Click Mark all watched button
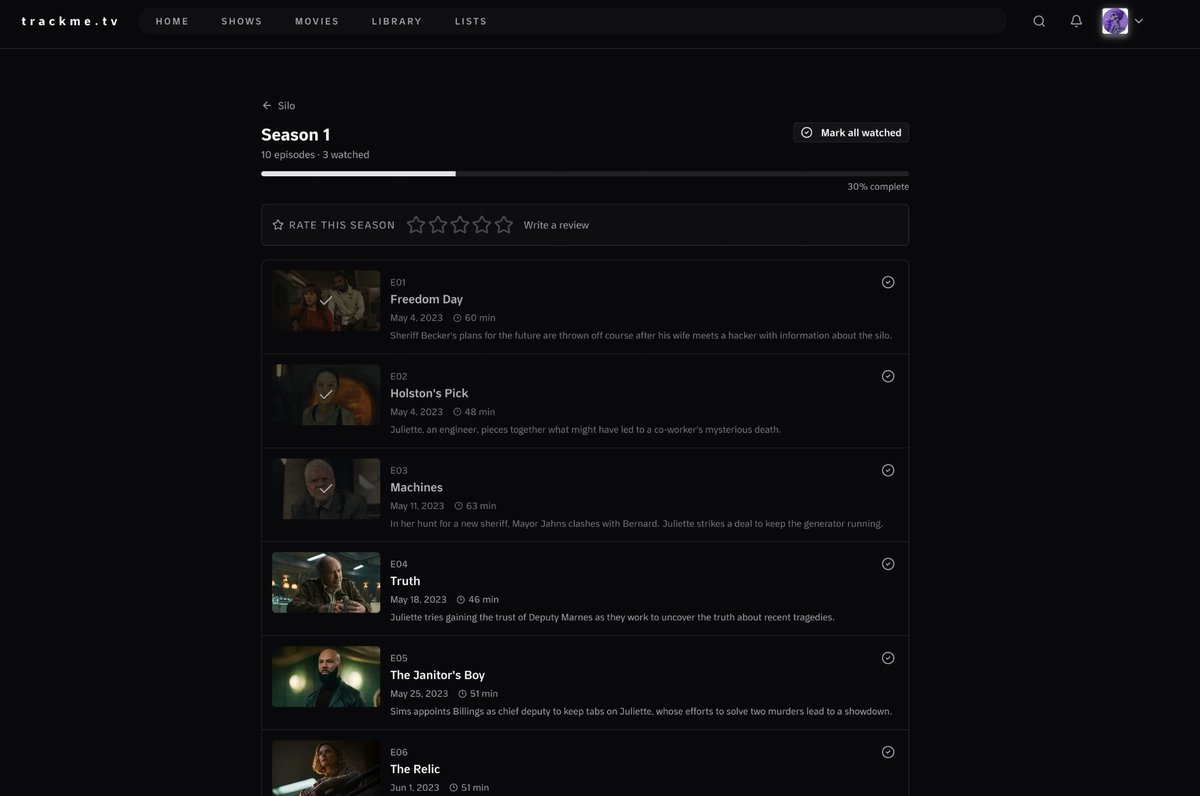Screen dimensions: 1200x796 851,132
